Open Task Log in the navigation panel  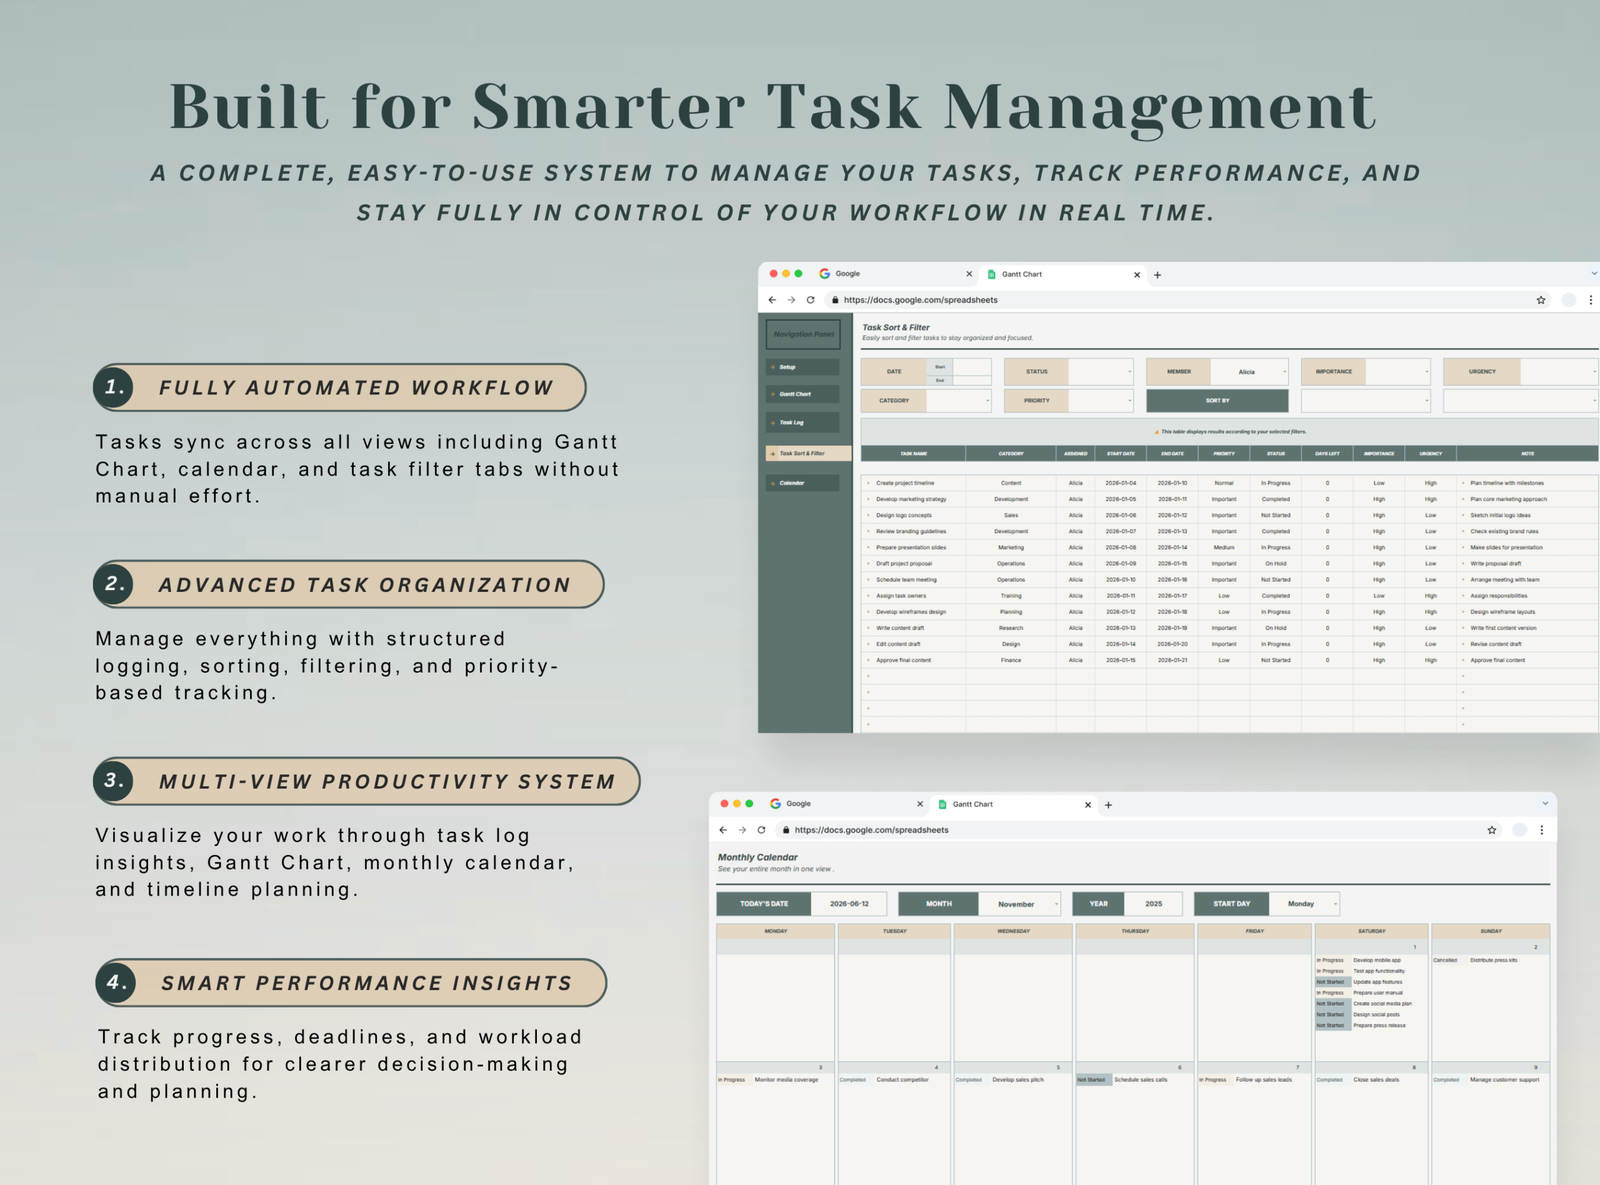[803, 422]
